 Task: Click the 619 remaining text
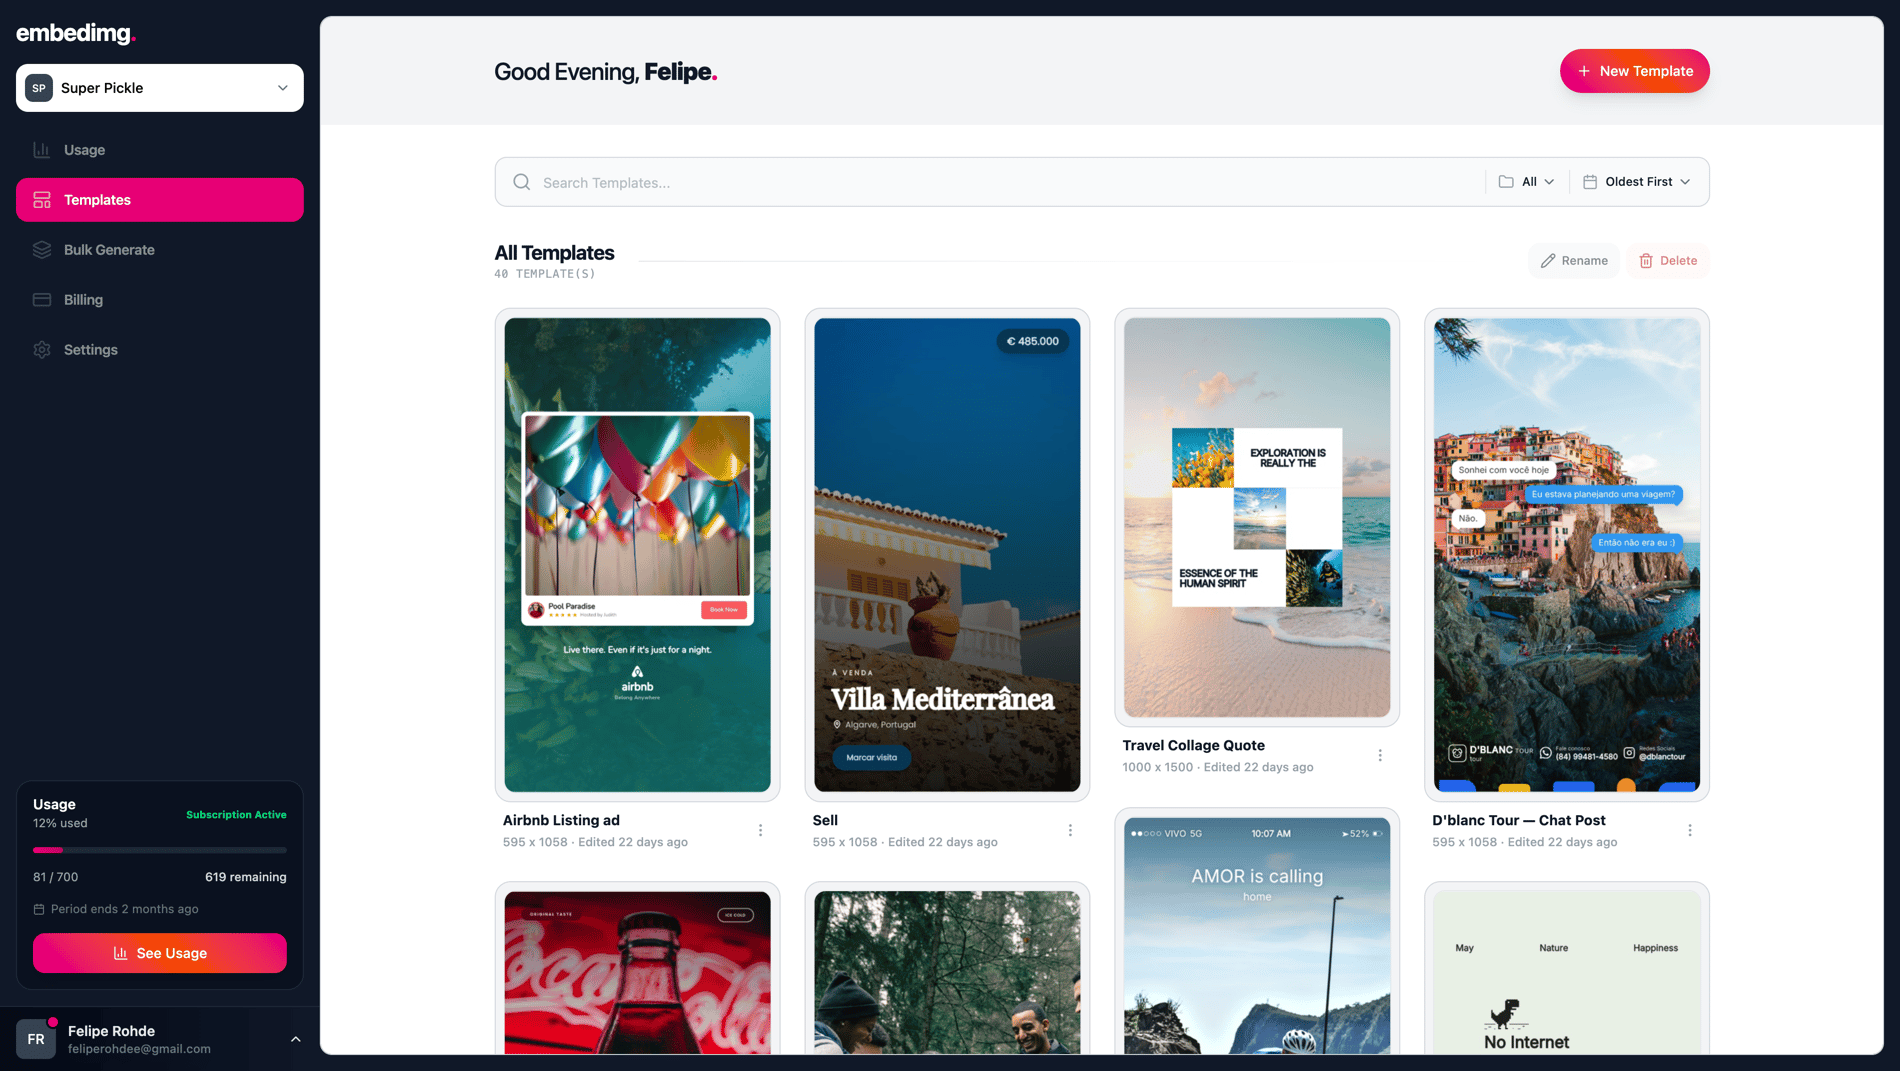tap(246, 878)
